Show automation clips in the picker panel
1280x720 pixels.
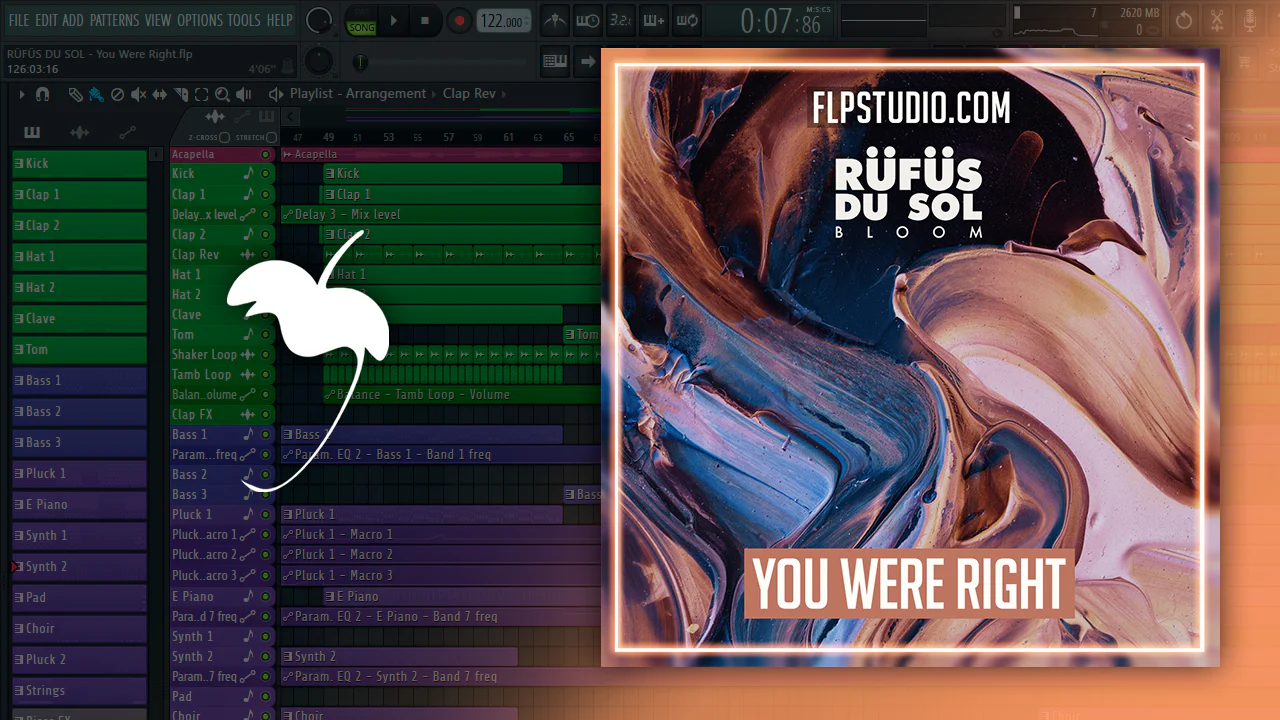coord(128,133)
